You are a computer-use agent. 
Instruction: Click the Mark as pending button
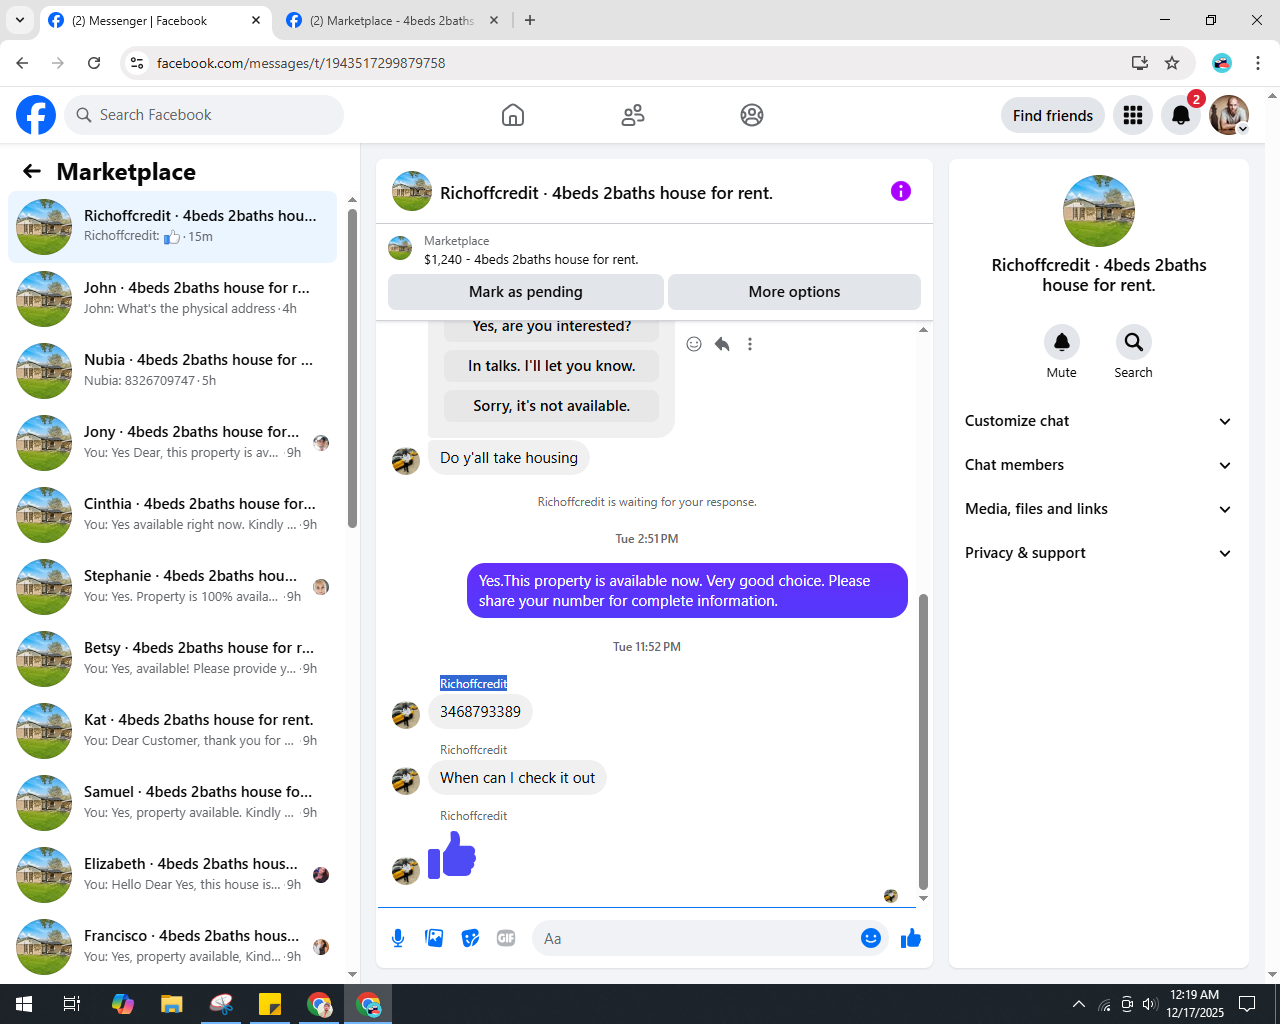526,292
